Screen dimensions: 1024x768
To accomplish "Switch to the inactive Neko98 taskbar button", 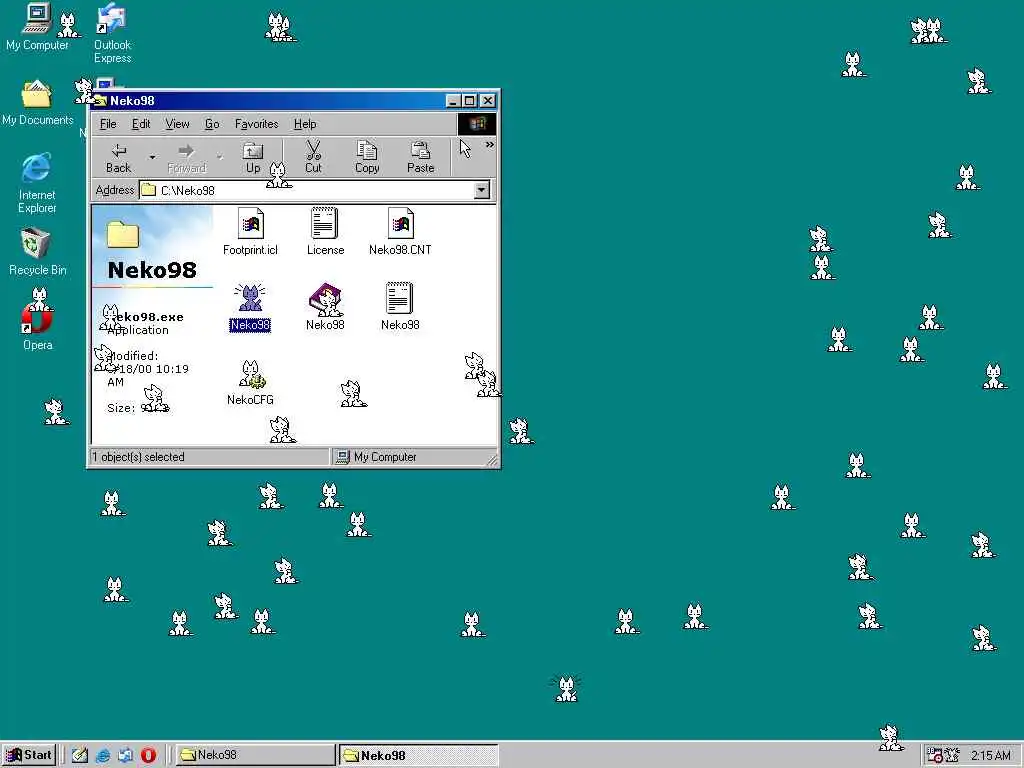I will 255,755.
